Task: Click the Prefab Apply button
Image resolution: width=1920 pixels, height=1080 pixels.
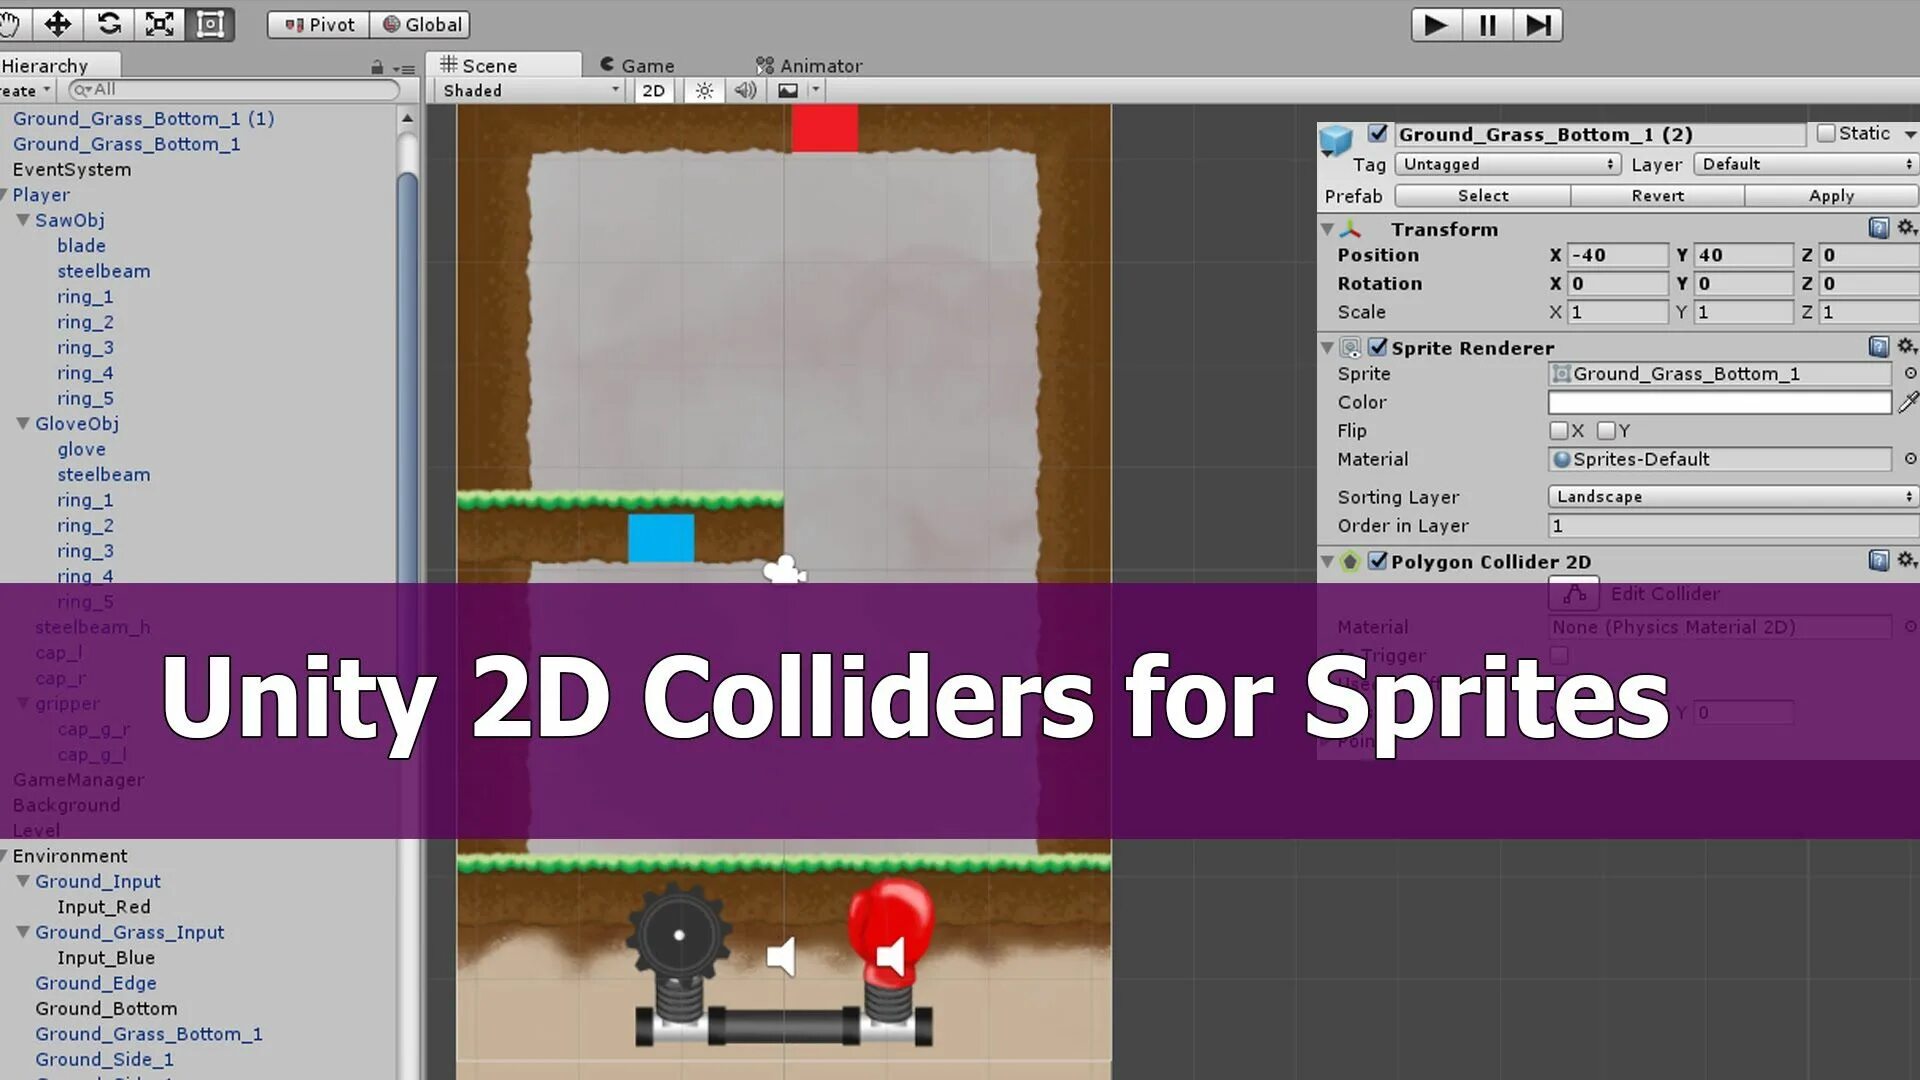Action: point(1832,196)
